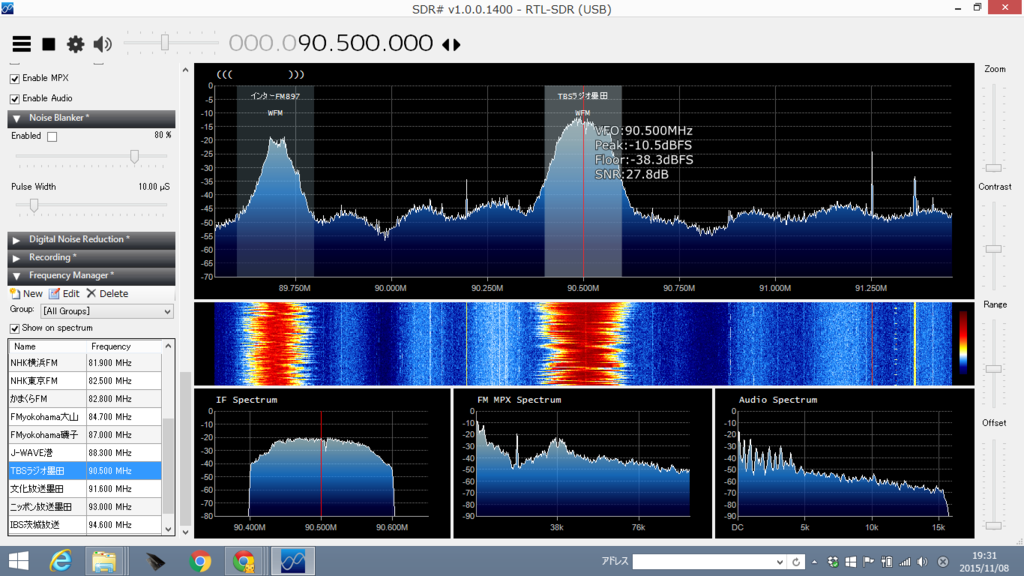This screenshot has height=576, width=1024.
Task: Mute audio with the speaker icon
Action: click(103, 44)
